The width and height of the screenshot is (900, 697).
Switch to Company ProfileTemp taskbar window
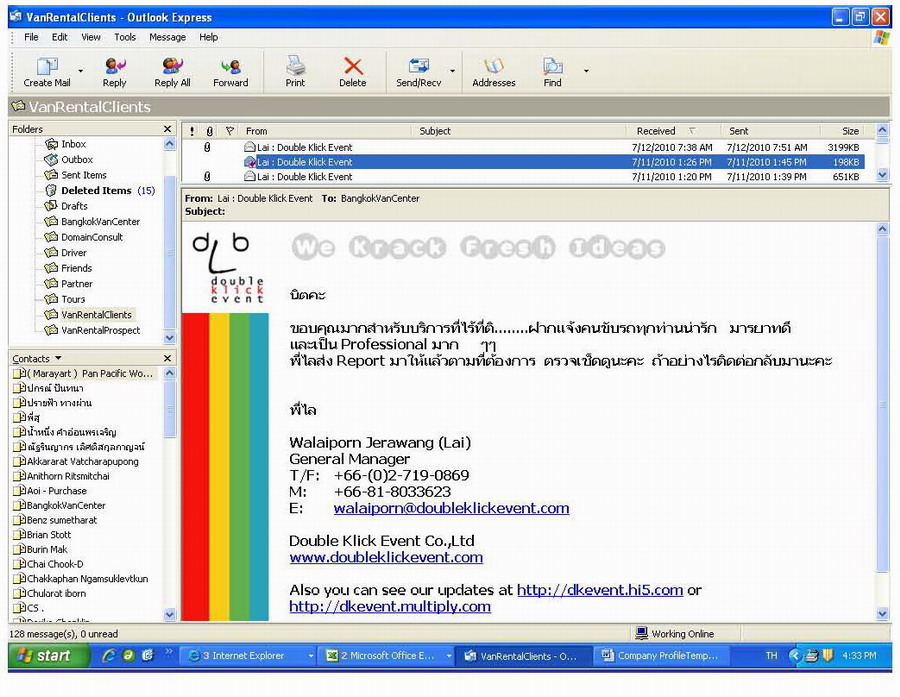[661, 656]
